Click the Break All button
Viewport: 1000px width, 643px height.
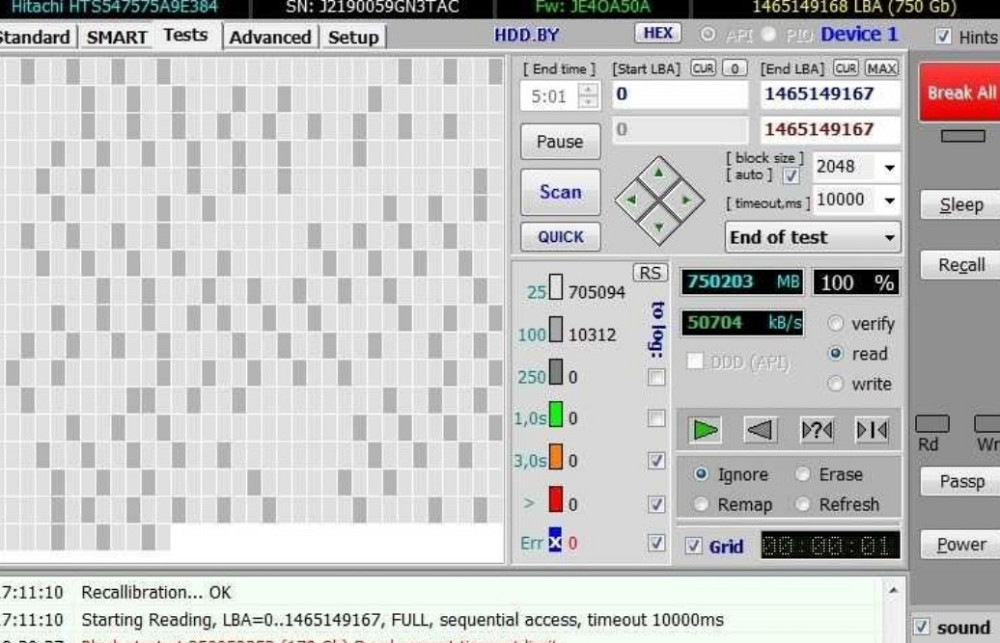pos(961,93)
